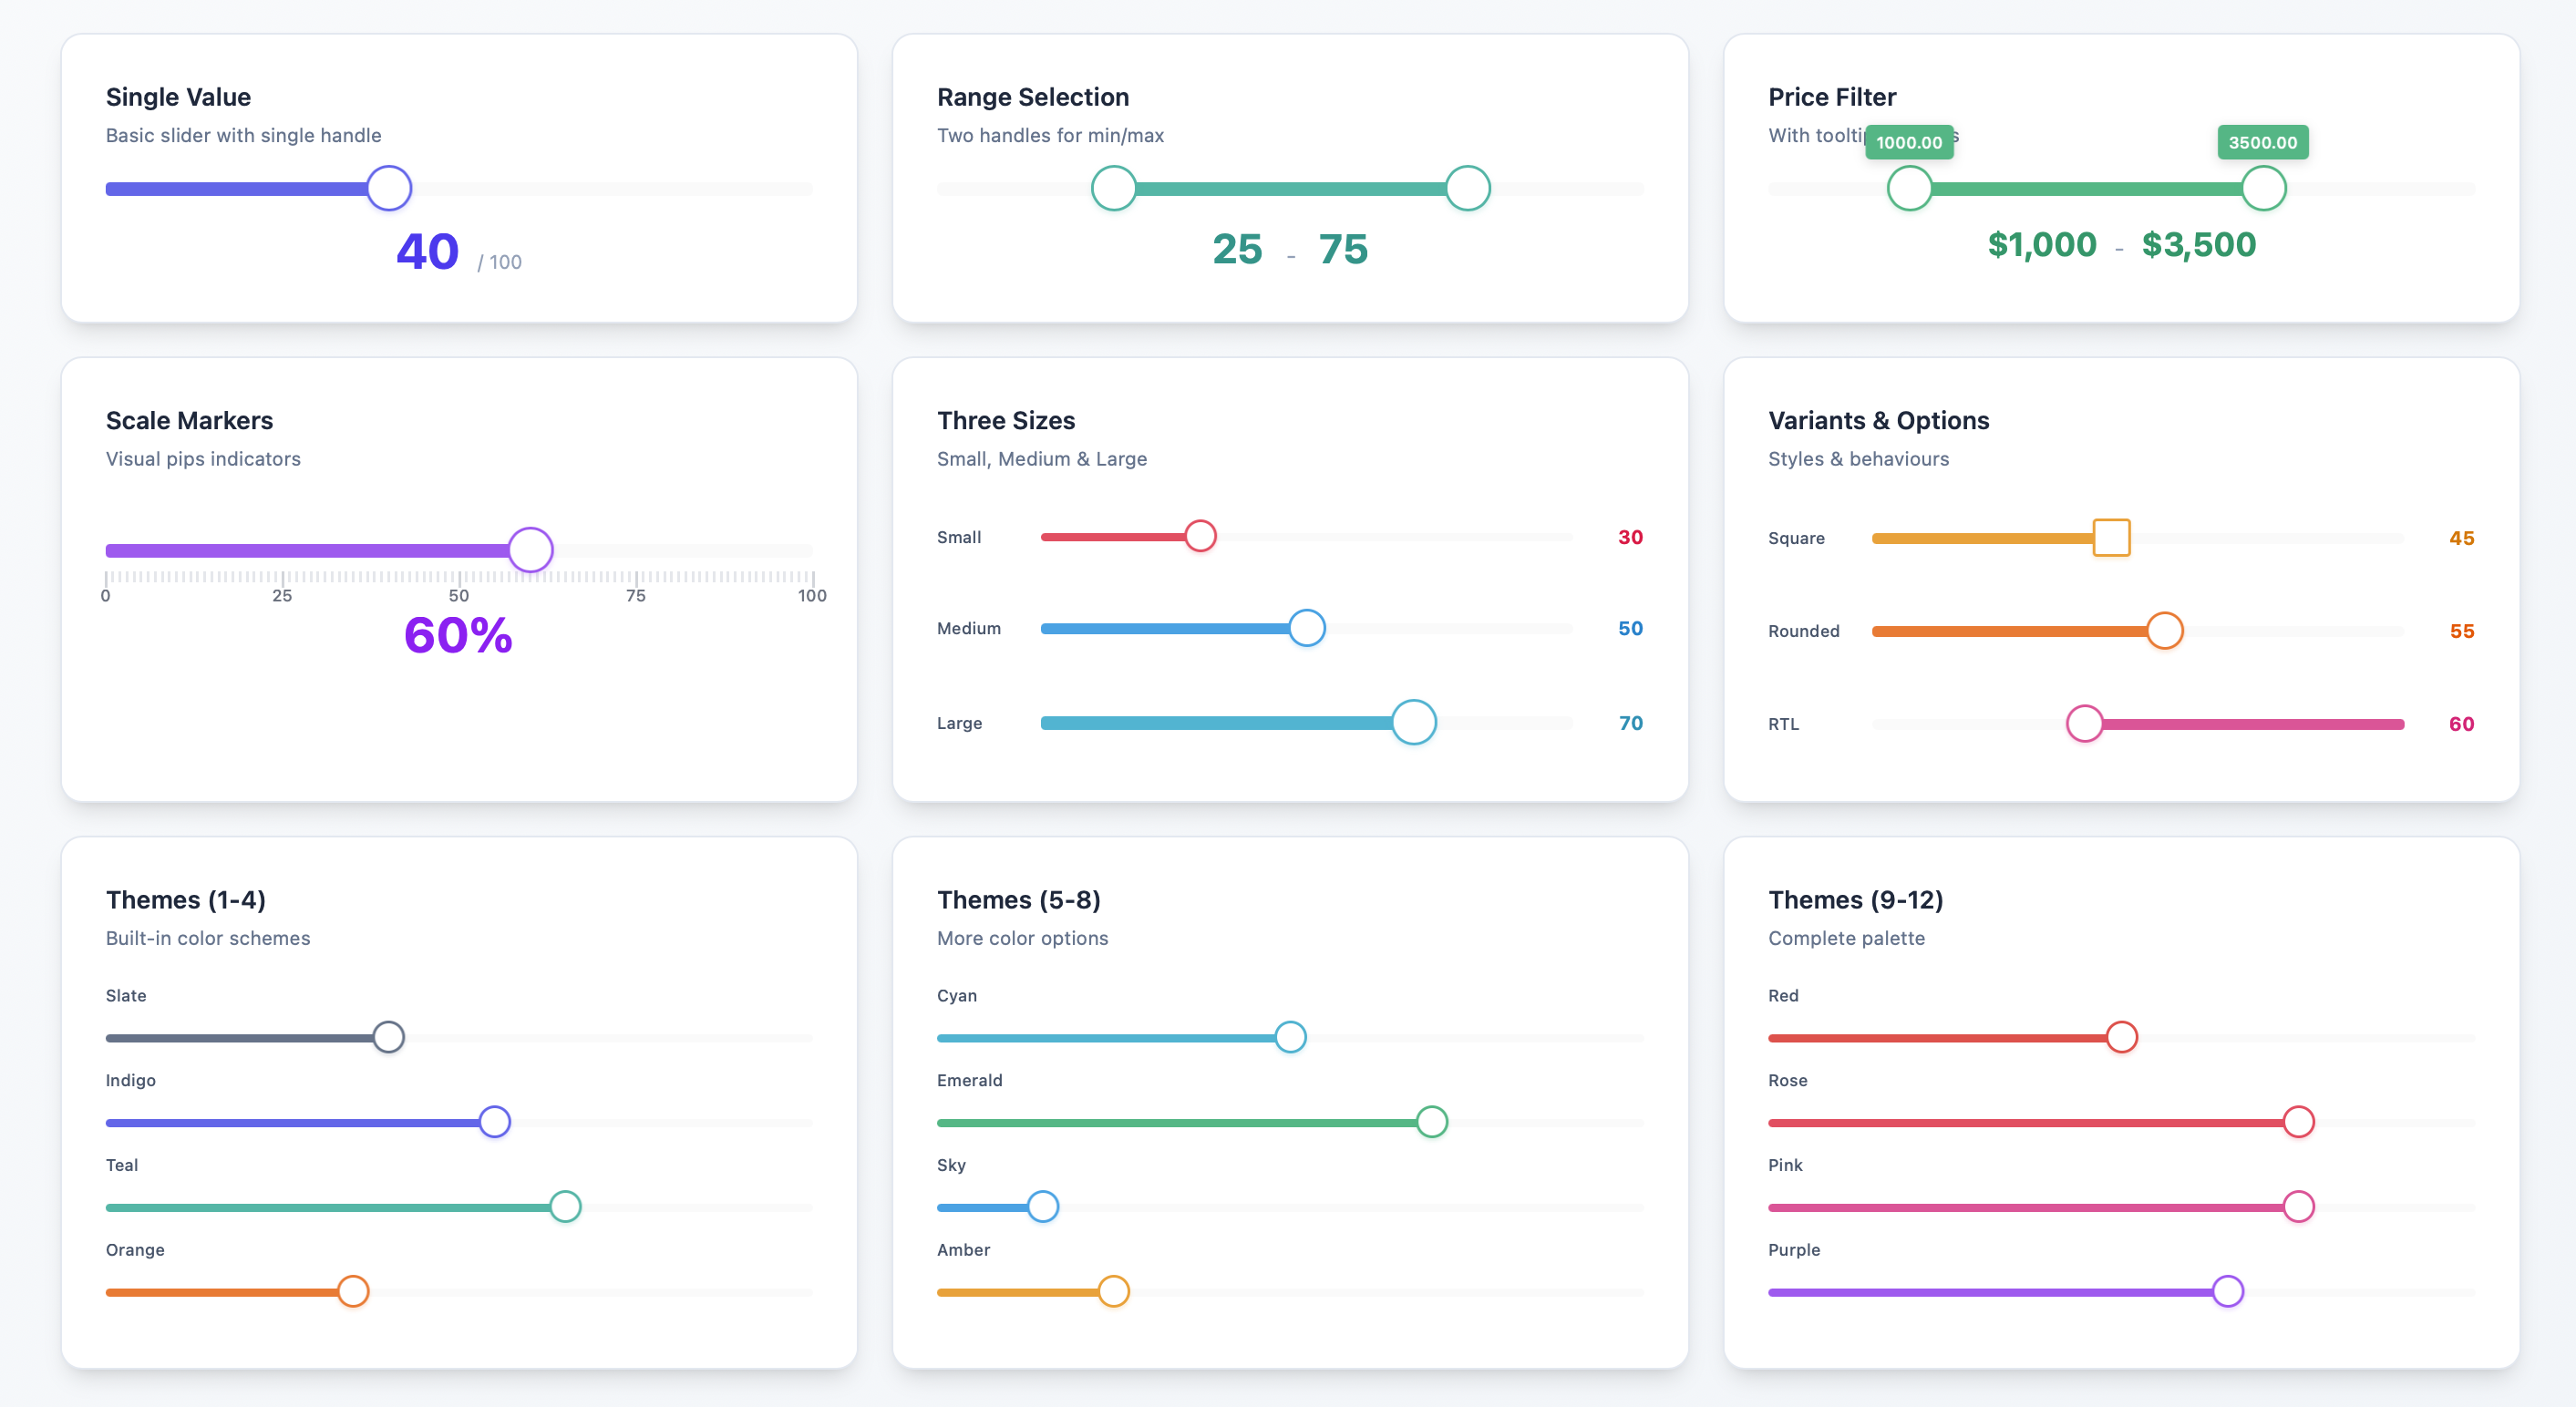Click the pink RTL slider handle
This screenshot has height=1407, width=2576.
tap(2084, 723)
